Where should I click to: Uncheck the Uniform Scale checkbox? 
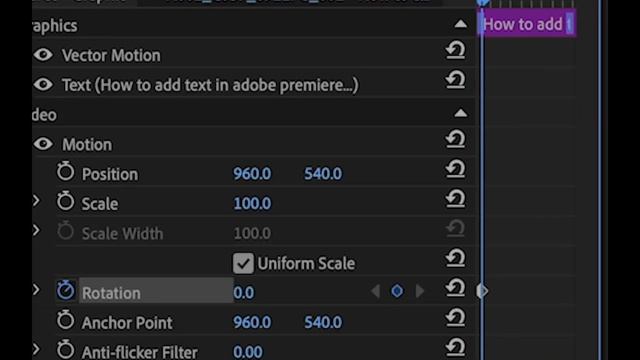tap(243, 263)
